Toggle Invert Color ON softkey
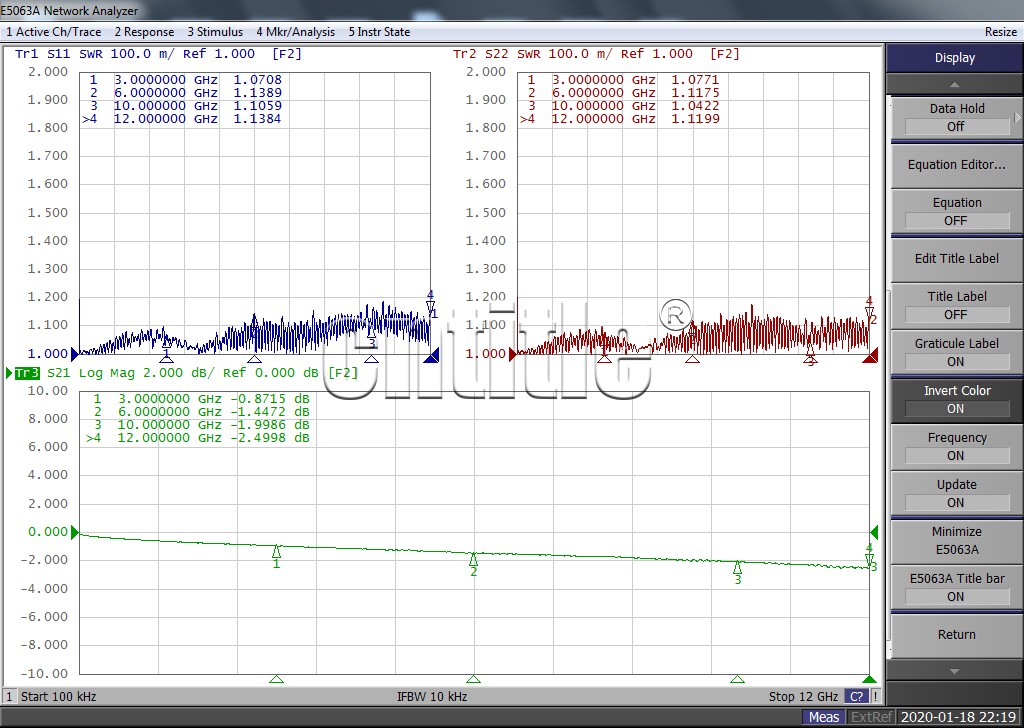 956,400
